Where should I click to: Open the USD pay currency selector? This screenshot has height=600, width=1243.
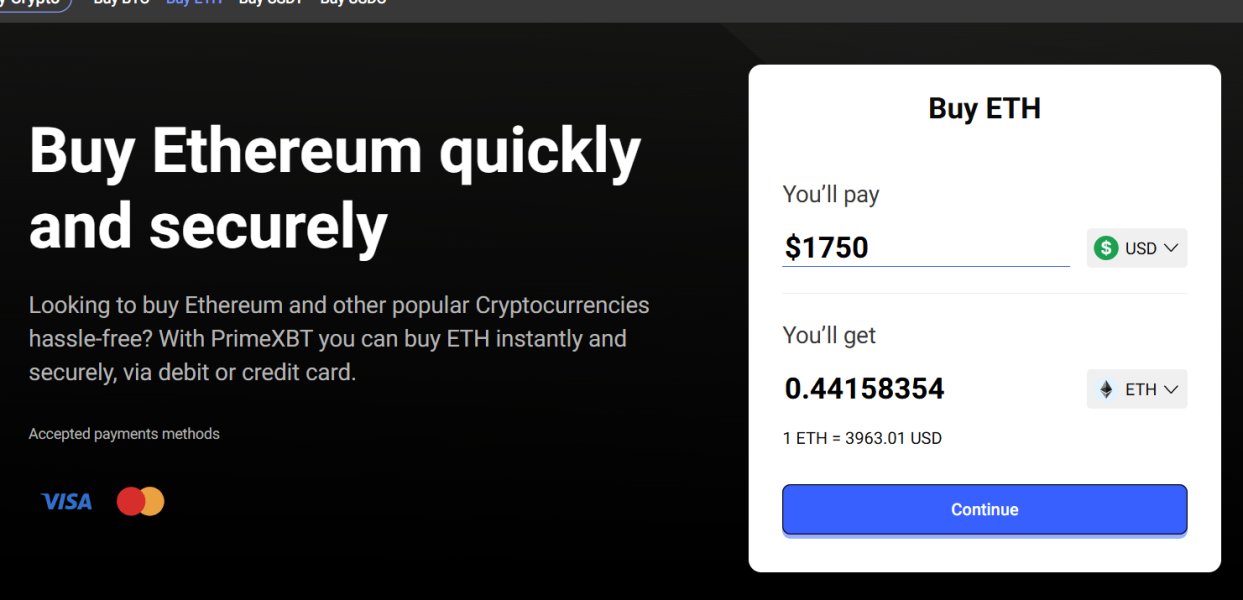pyautogui.click(x=1137, y=248)
